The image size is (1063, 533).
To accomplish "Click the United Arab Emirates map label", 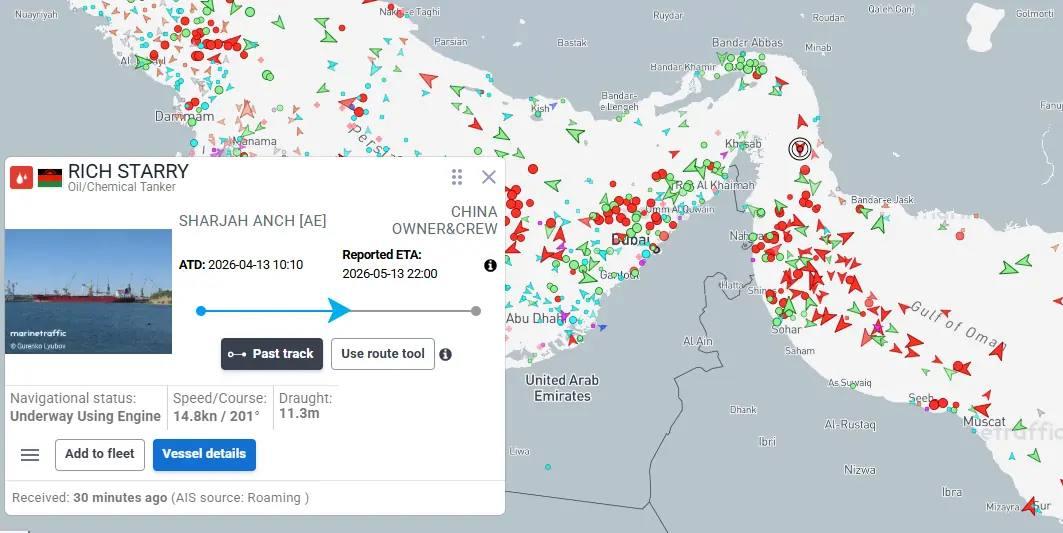I will [x=562, y=388].
